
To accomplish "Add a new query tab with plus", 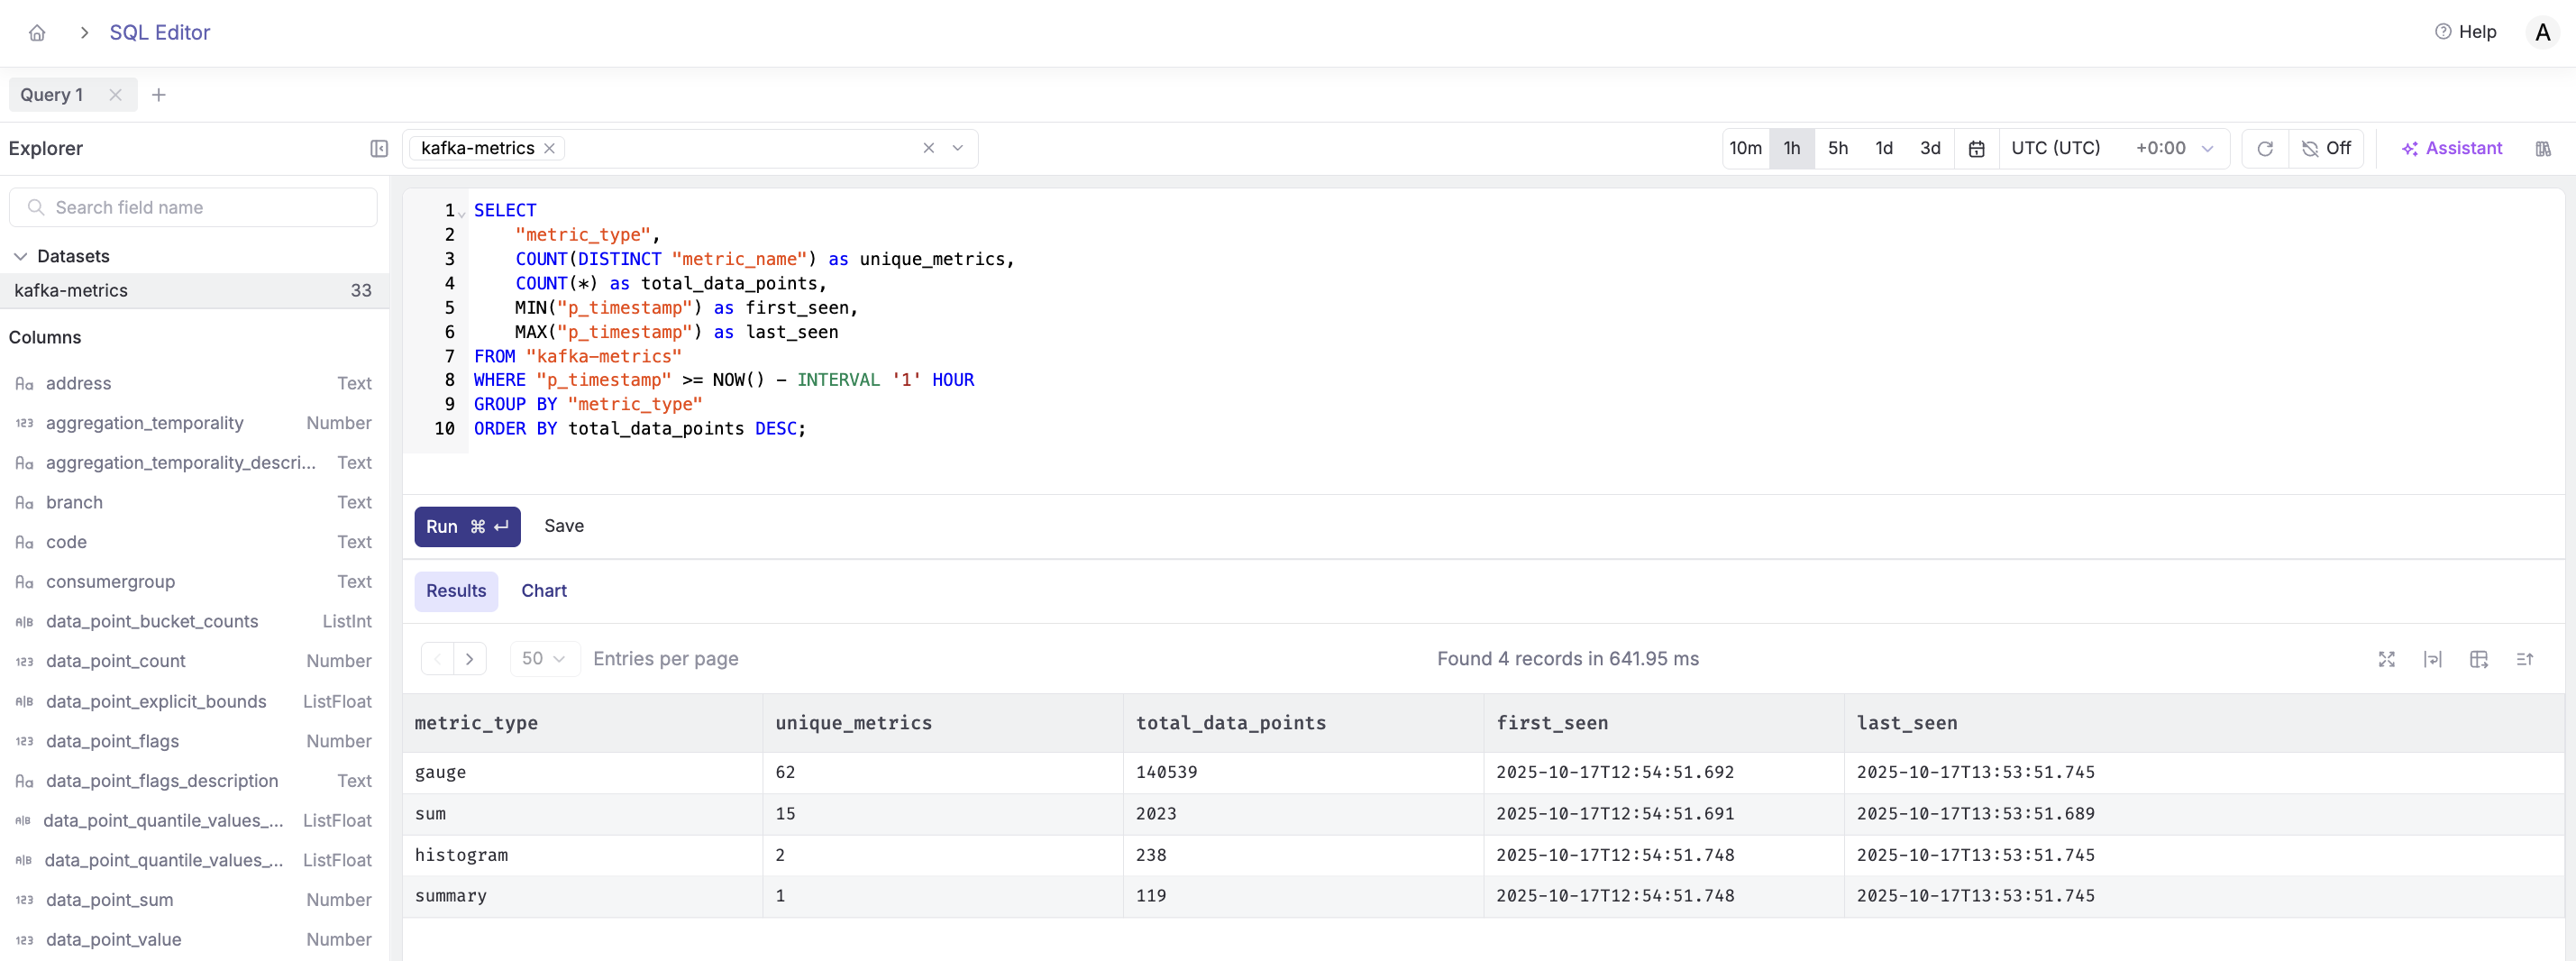I will tap(158, 95).
